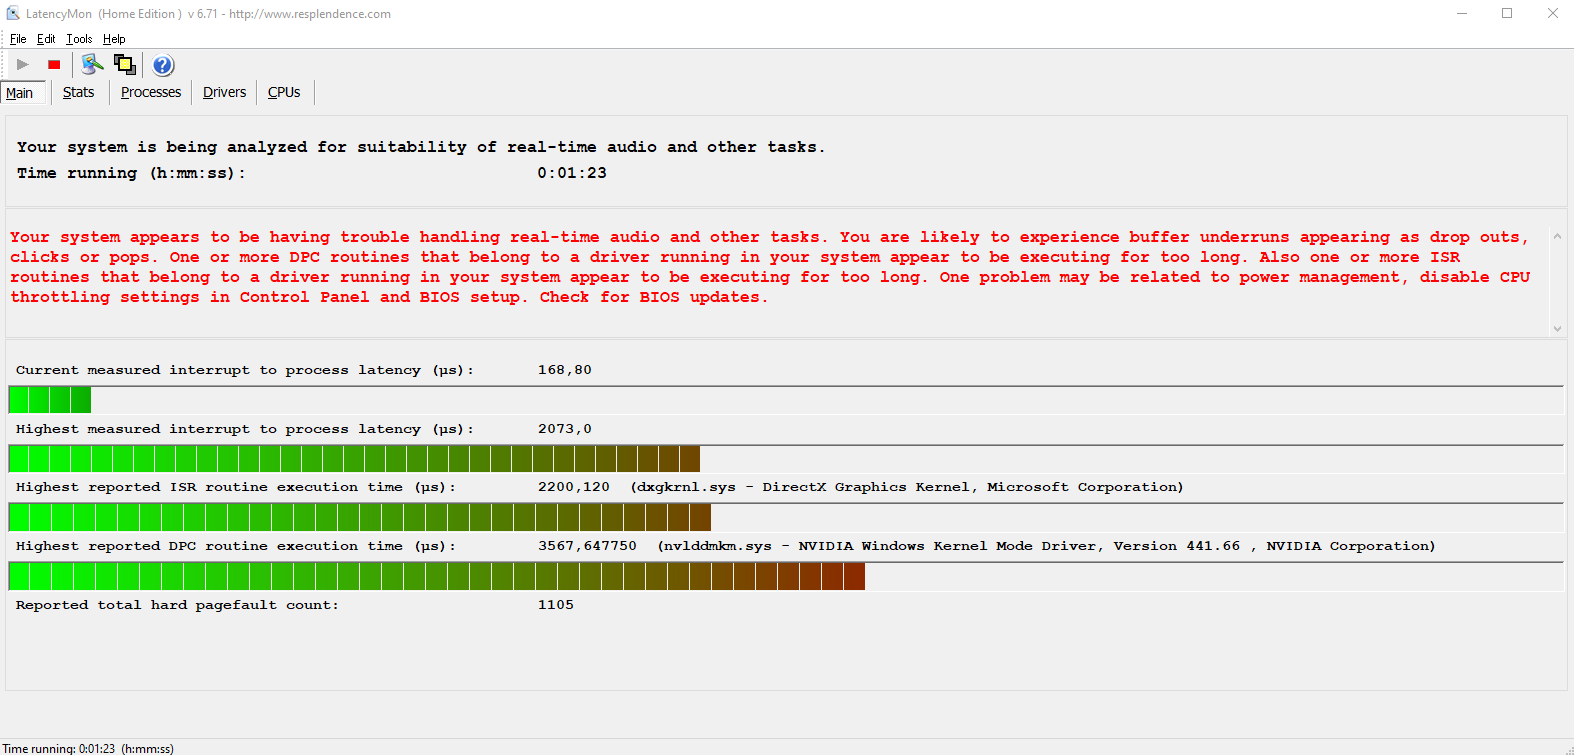Select the current latency value 168,80
Screen dimensions: 1574x755
coord(565,370)
